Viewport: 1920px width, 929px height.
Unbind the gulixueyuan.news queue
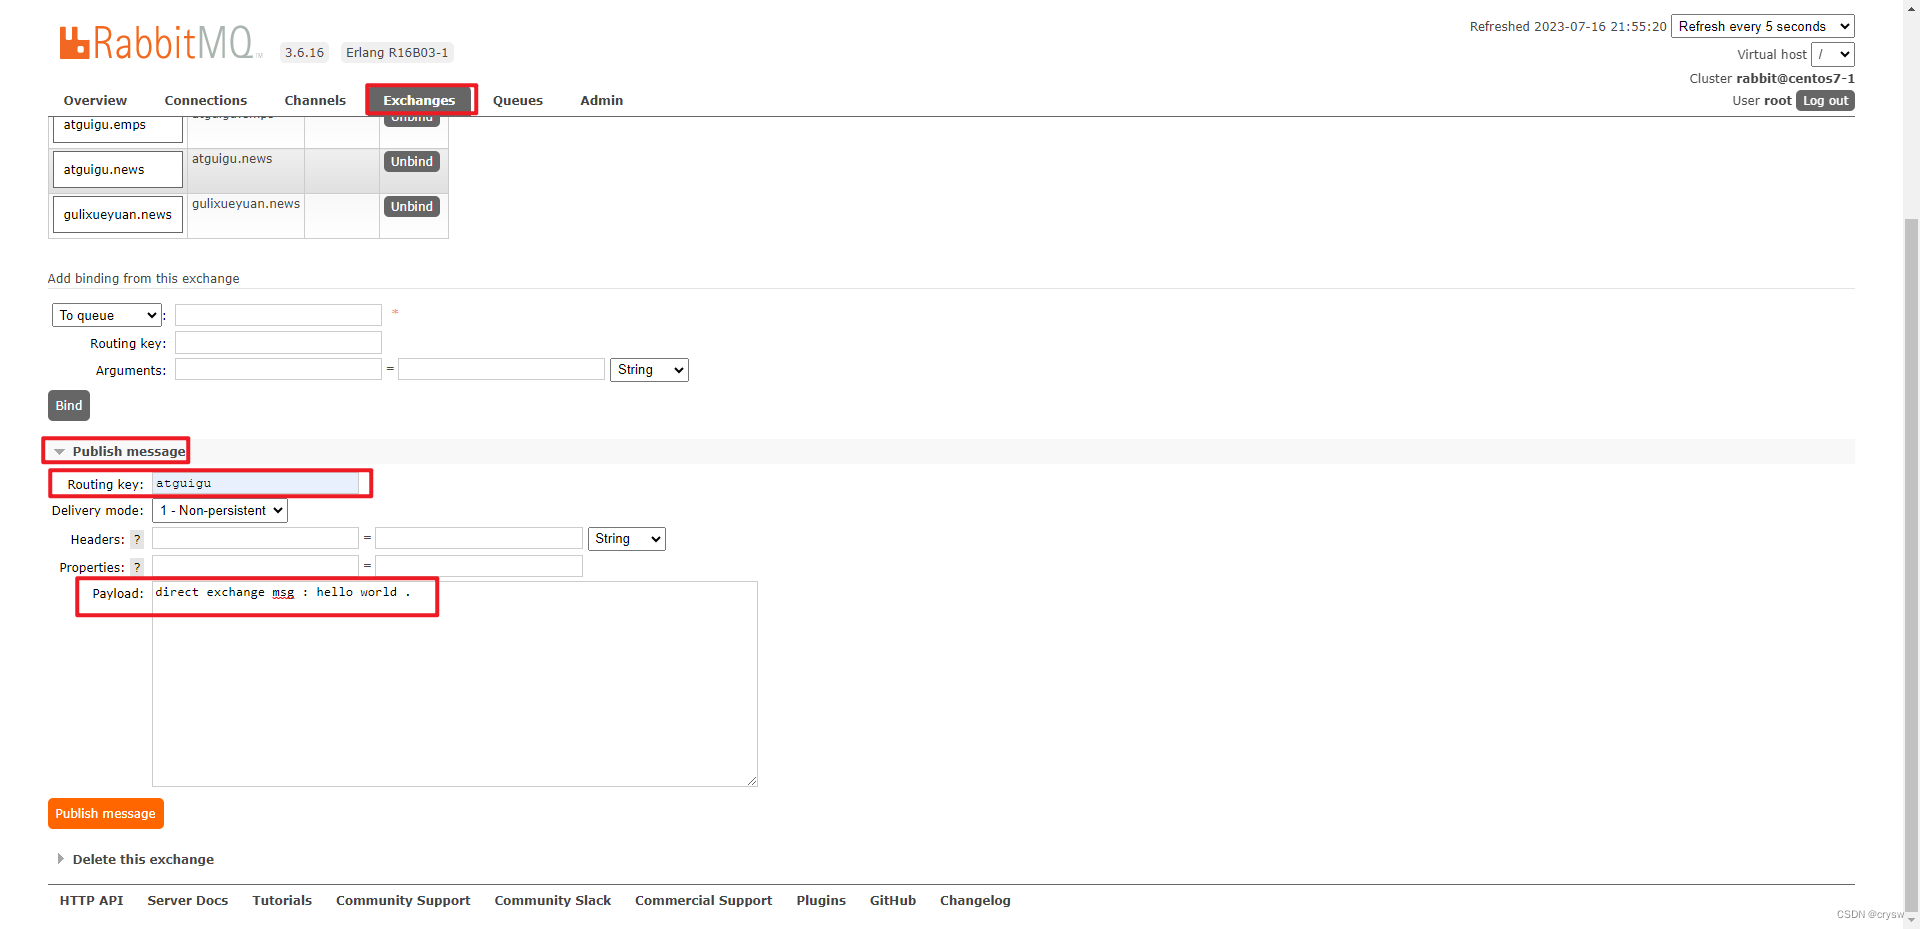point(412,206)
